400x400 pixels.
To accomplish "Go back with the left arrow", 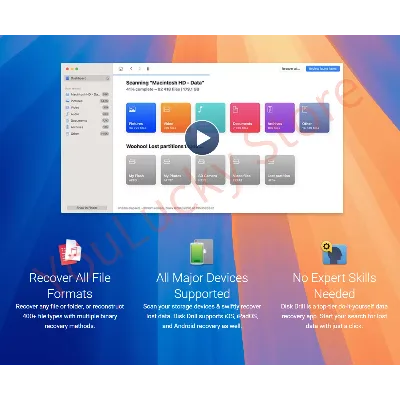I will (x=131, y=69).
